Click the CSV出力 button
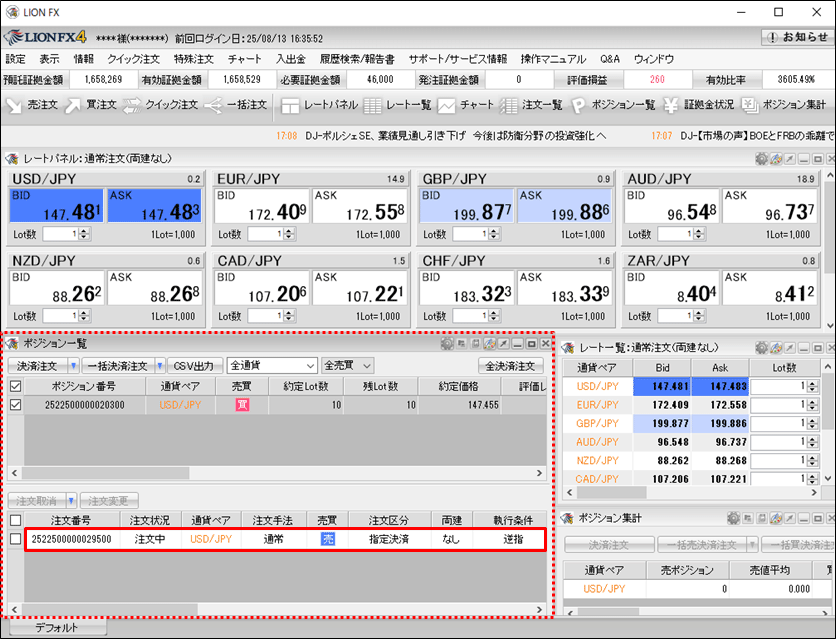This screenshot has height=639, width=836. pos(194,366)
